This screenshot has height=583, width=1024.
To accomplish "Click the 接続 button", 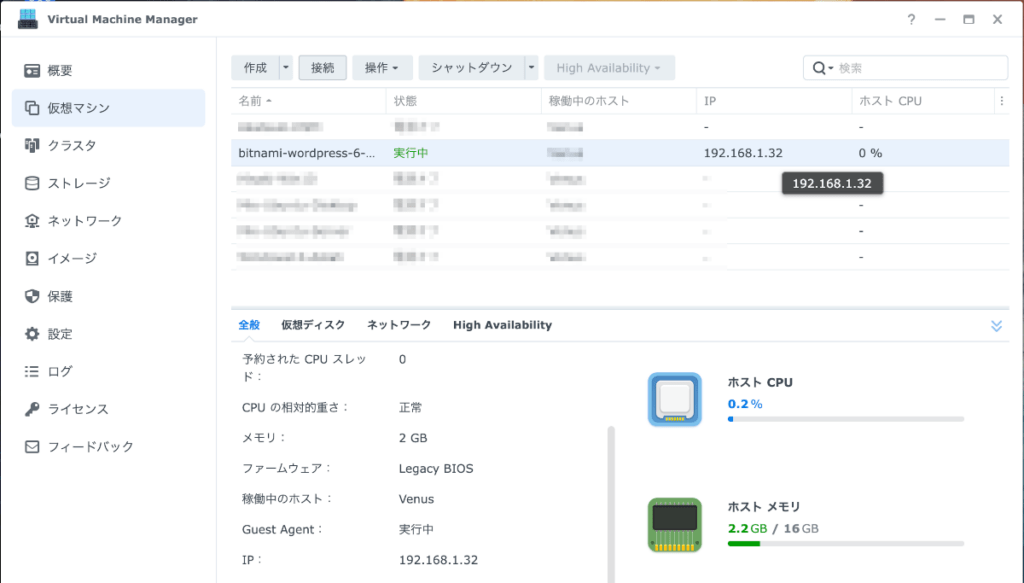I will point(323,68).
